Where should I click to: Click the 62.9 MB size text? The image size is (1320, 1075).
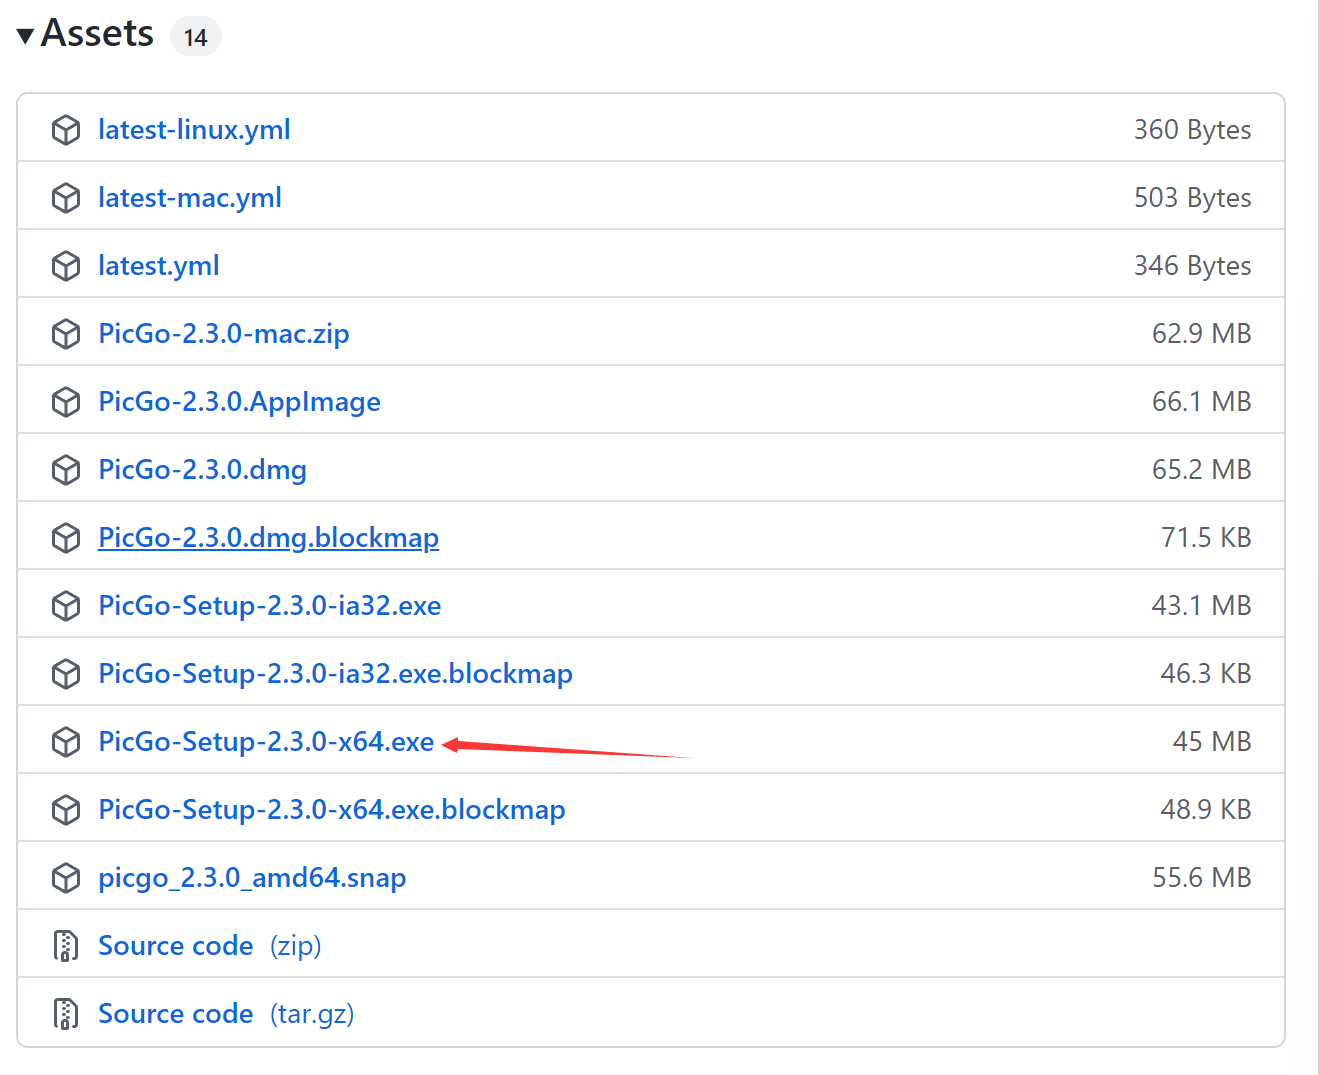click(1201, 334)
